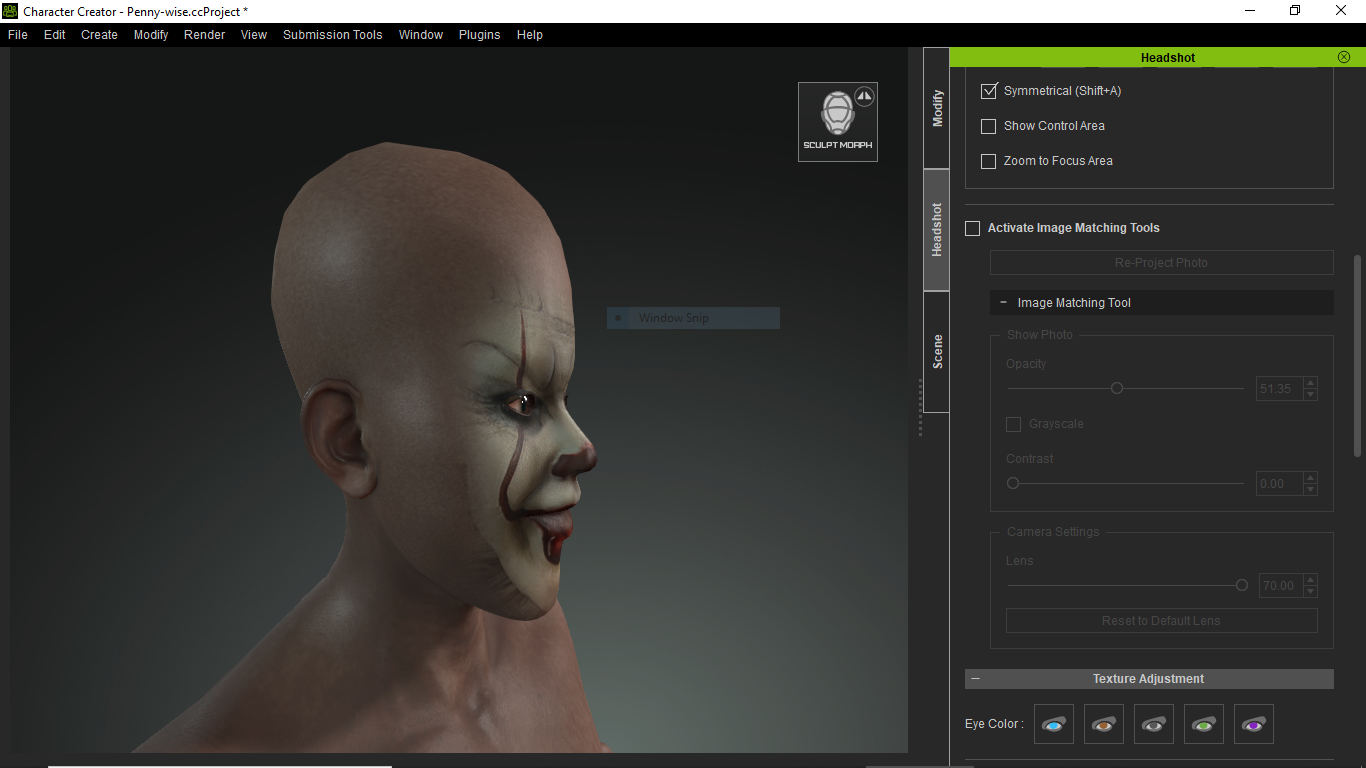1366x768 pixels.
Task: Click the Contrast value field 0.00
Action: 1279,484
